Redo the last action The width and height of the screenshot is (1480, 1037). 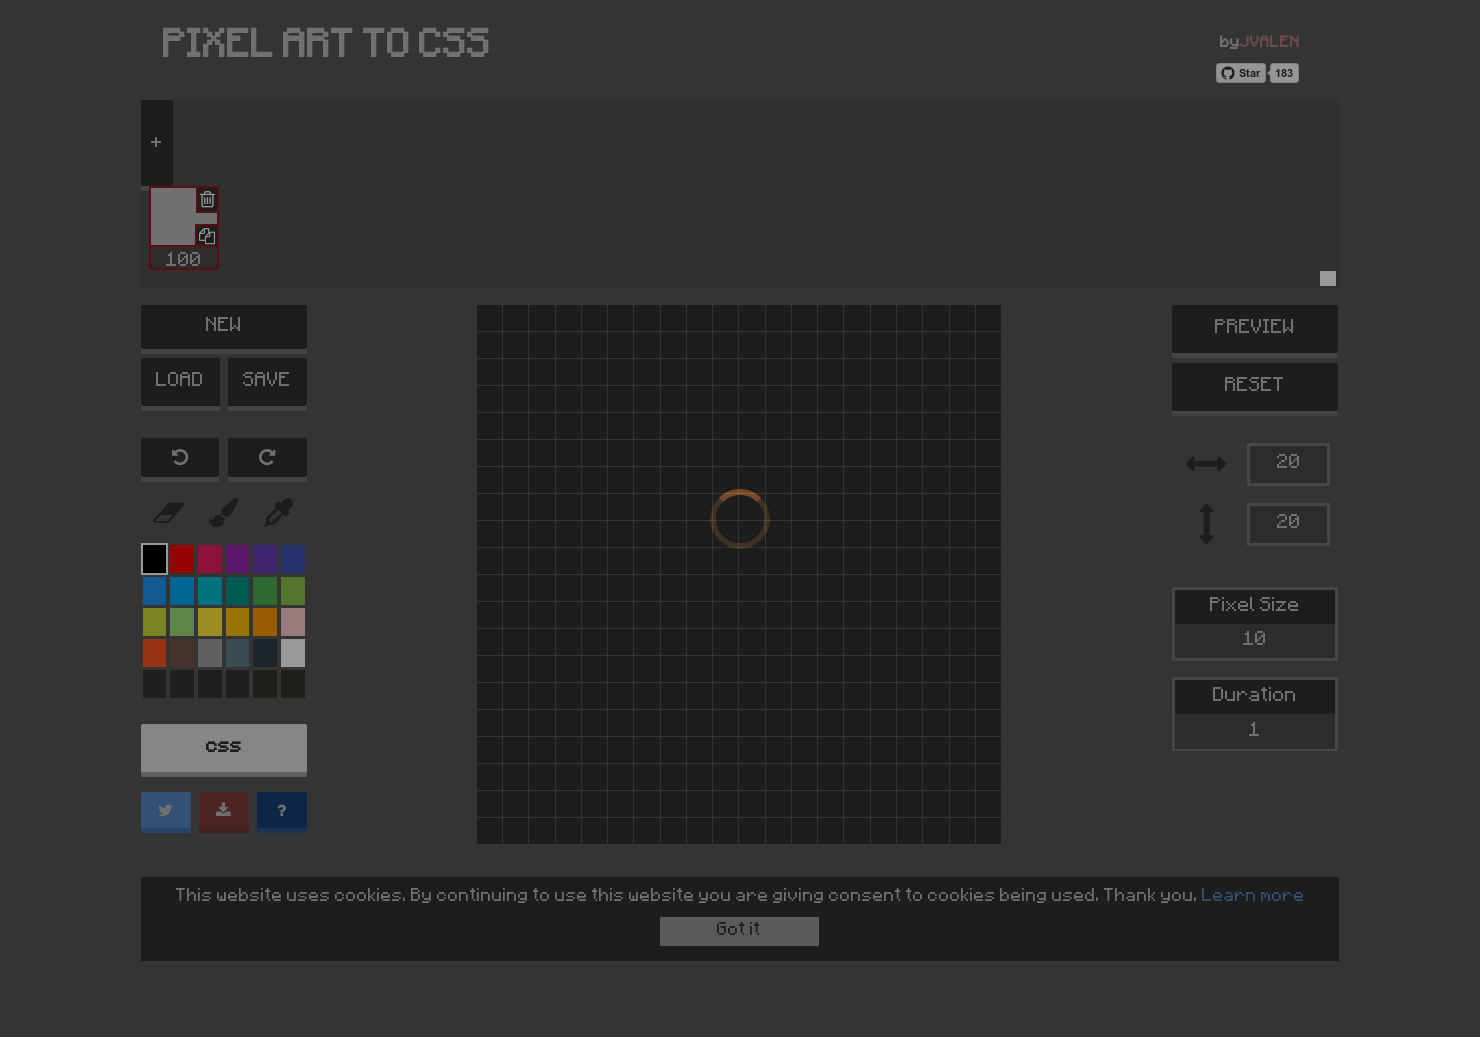click(267, 458)
